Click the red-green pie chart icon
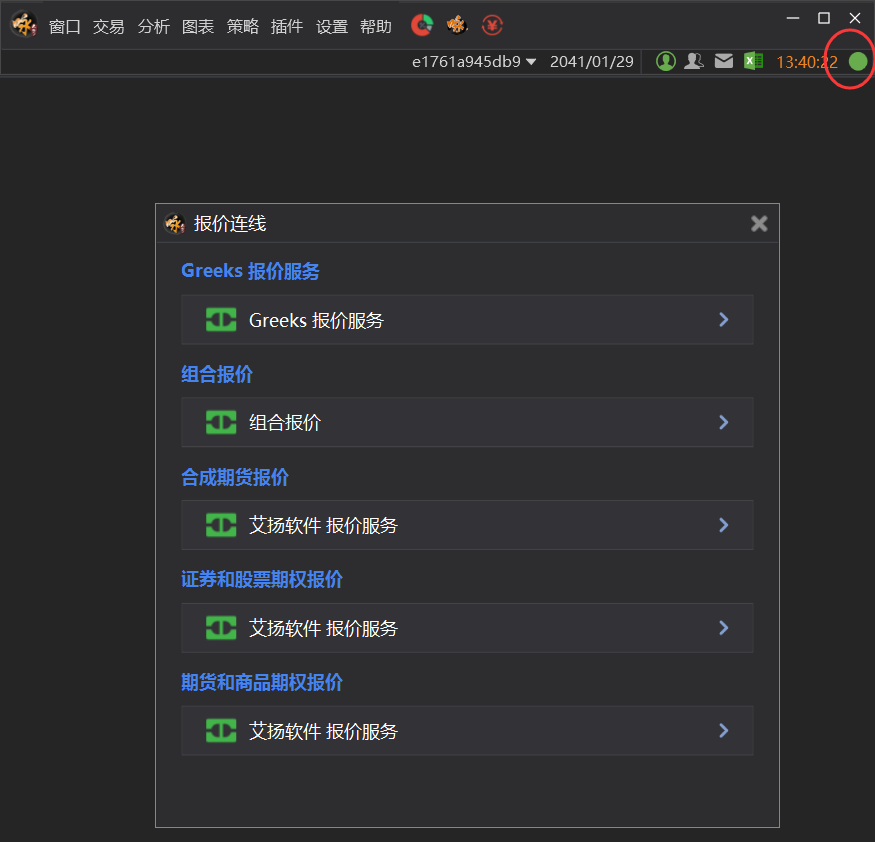 pyautogui.click(x=422, y=25)
